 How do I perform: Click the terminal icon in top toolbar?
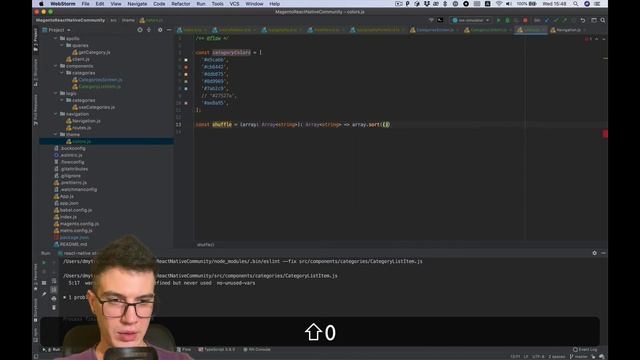(440, 20)
